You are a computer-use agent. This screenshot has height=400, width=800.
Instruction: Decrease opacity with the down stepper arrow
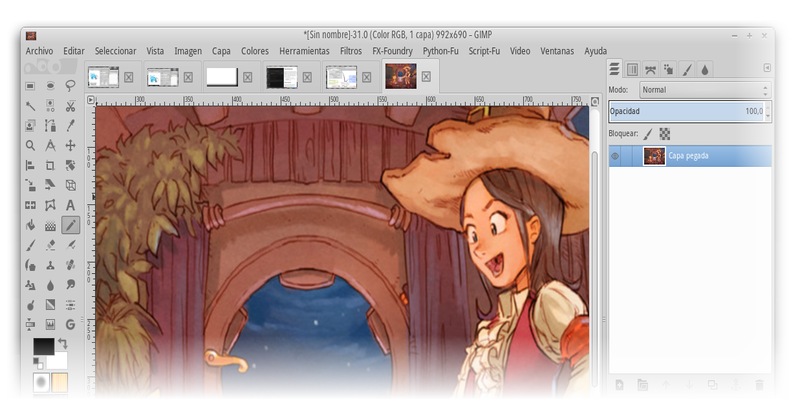click(768, 116)
